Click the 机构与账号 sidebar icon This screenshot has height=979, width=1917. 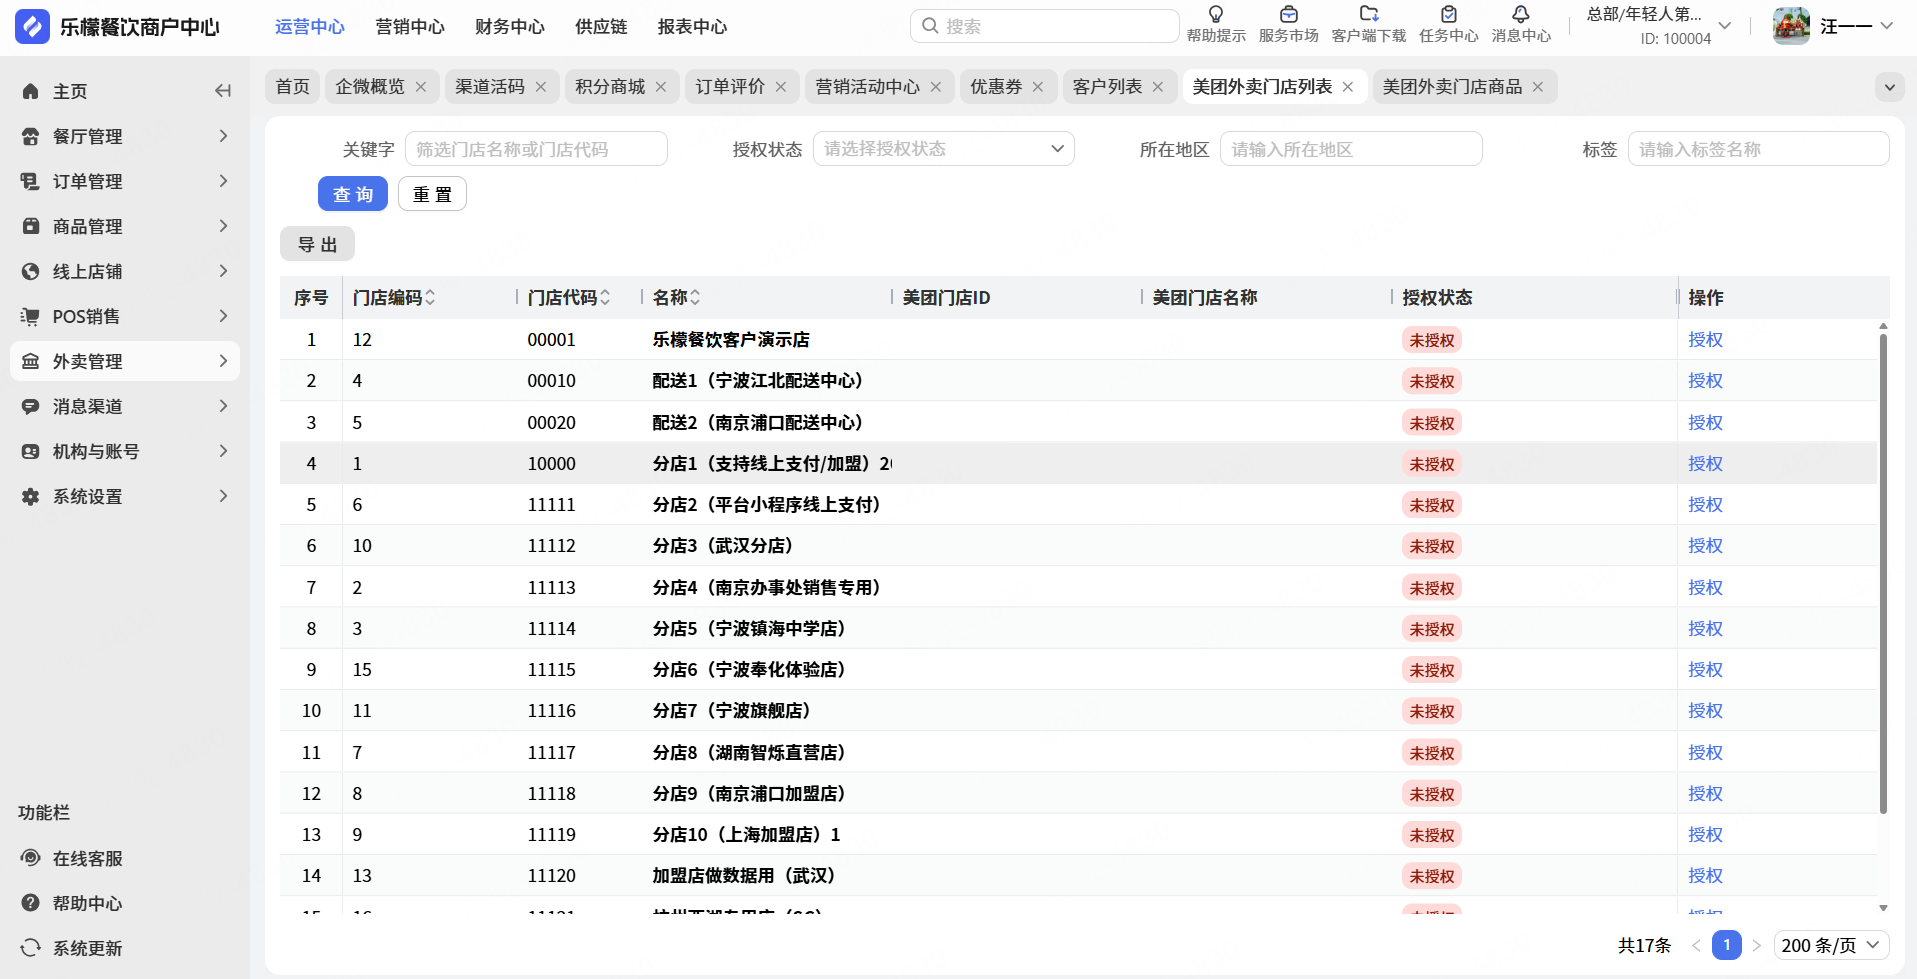[31, 451]
